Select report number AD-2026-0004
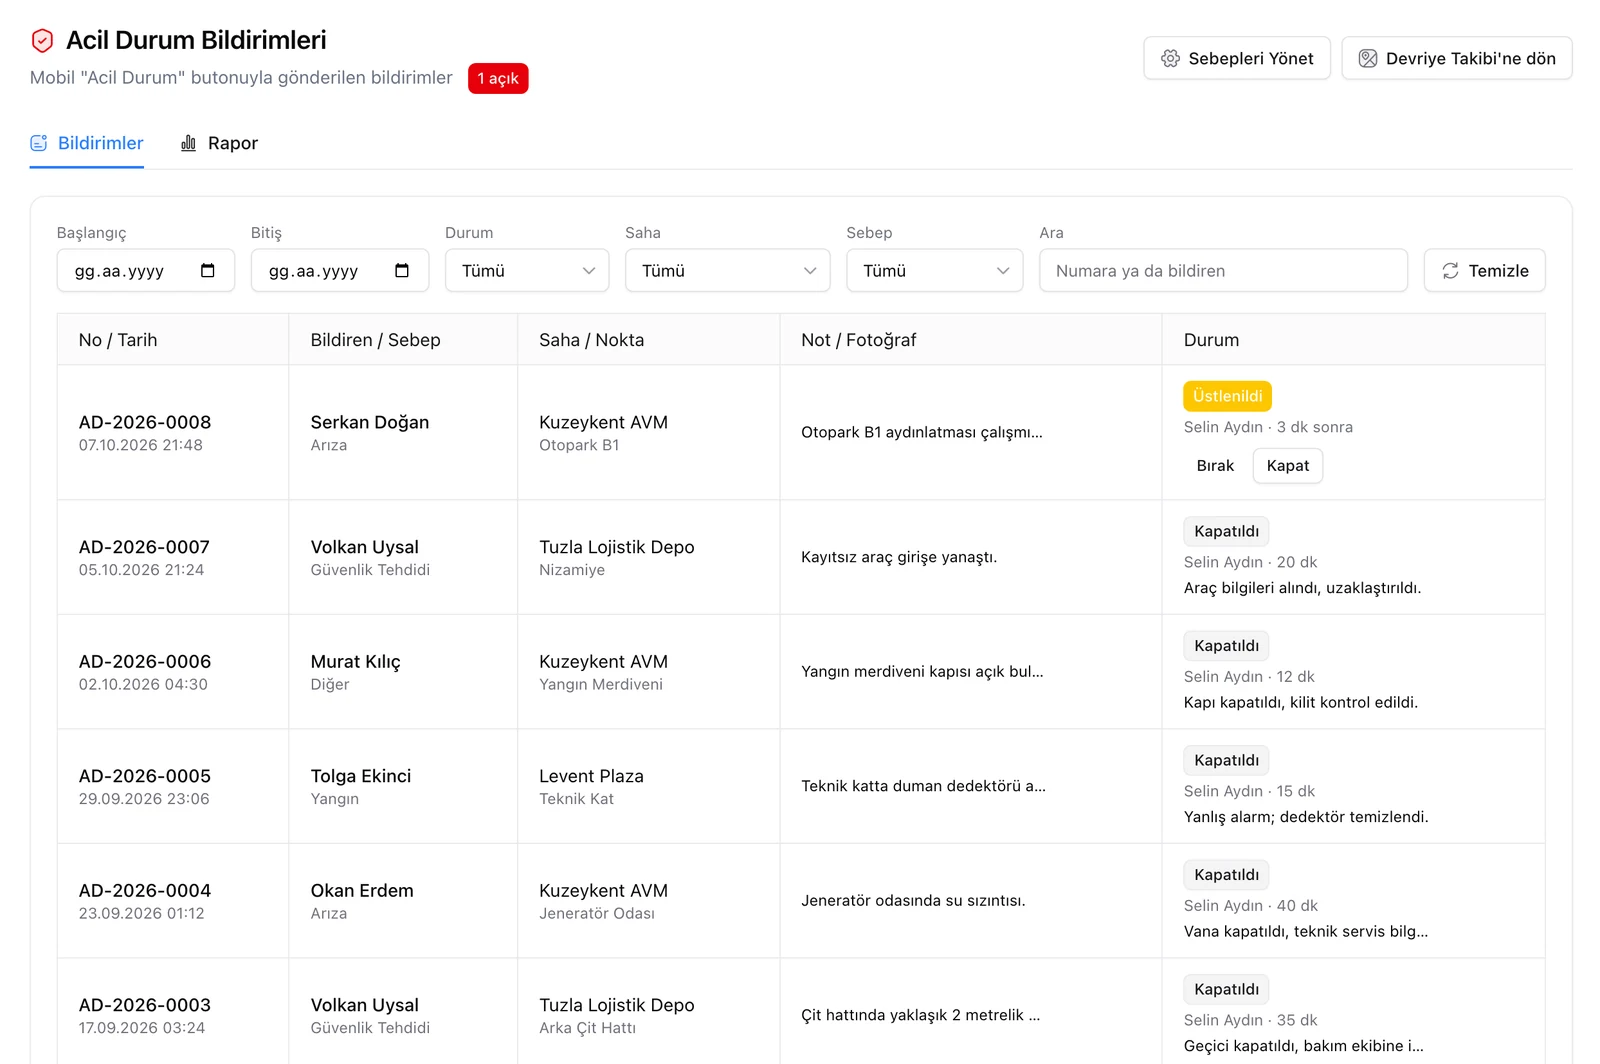The width and height of the screenshot is (1600, 1064). (145, 890)
